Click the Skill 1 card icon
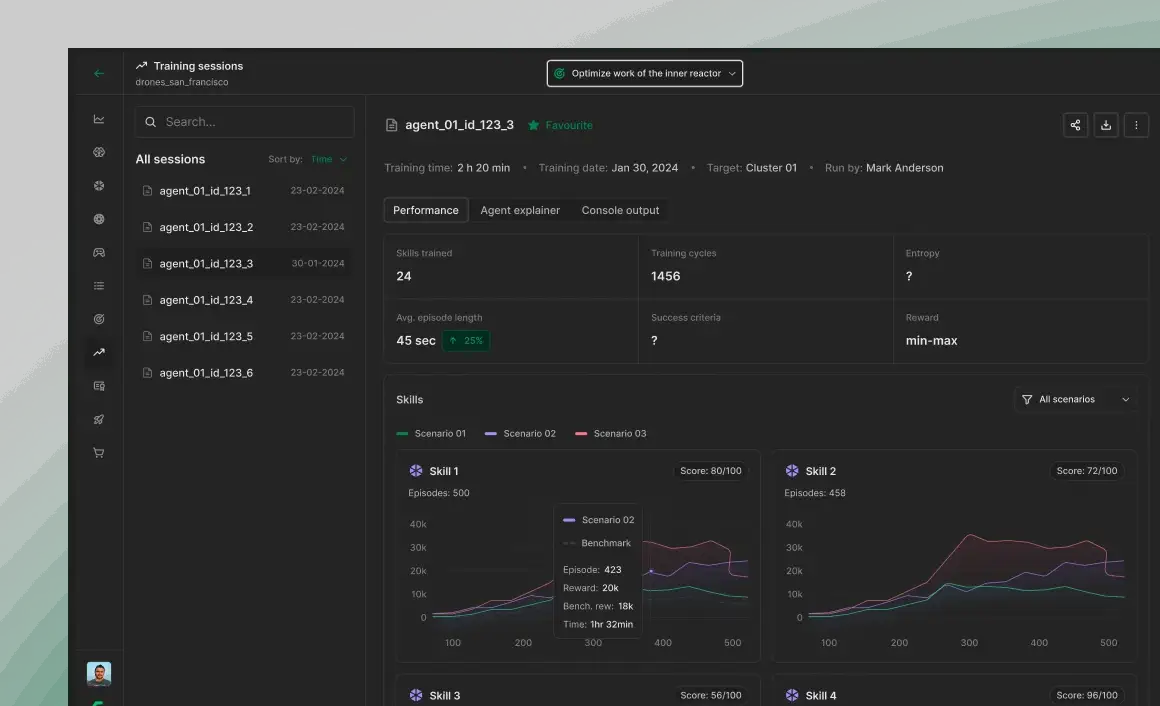1160x706 pixels. coord(416,471)
